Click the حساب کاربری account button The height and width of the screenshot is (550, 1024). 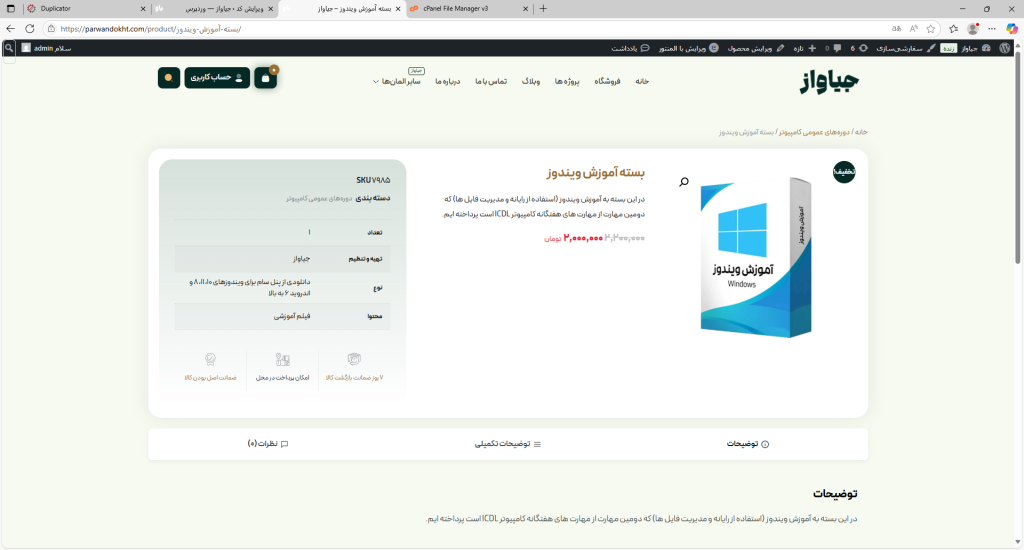217,78
